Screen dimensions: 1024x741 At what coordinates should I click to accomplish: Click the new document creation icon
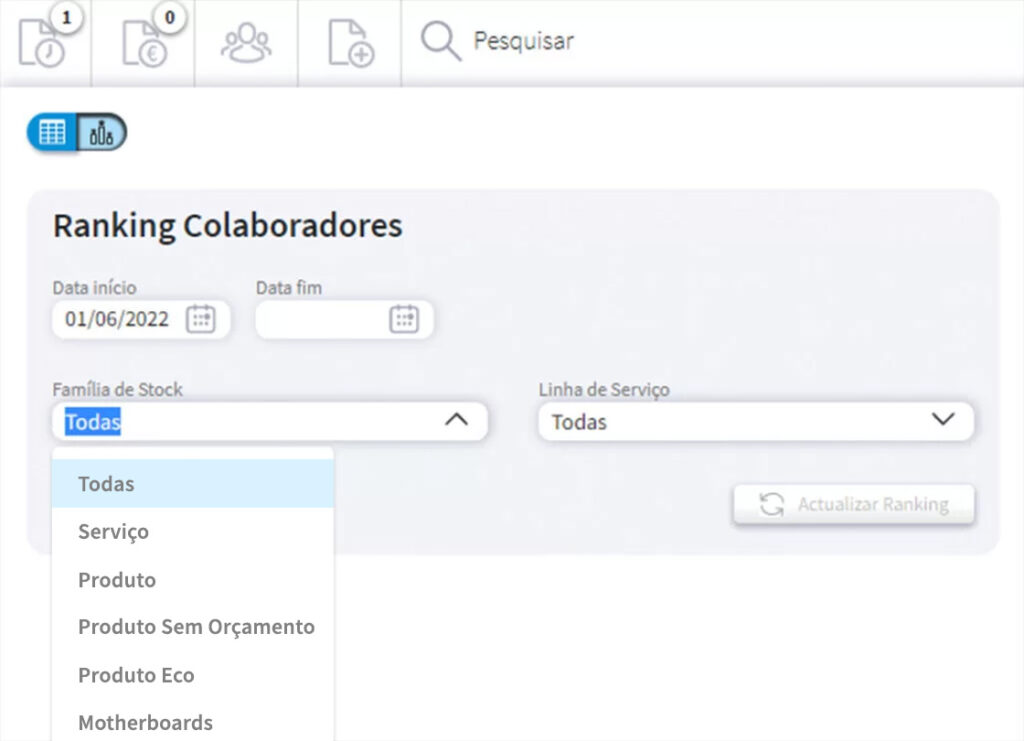(x=349, y=43)
